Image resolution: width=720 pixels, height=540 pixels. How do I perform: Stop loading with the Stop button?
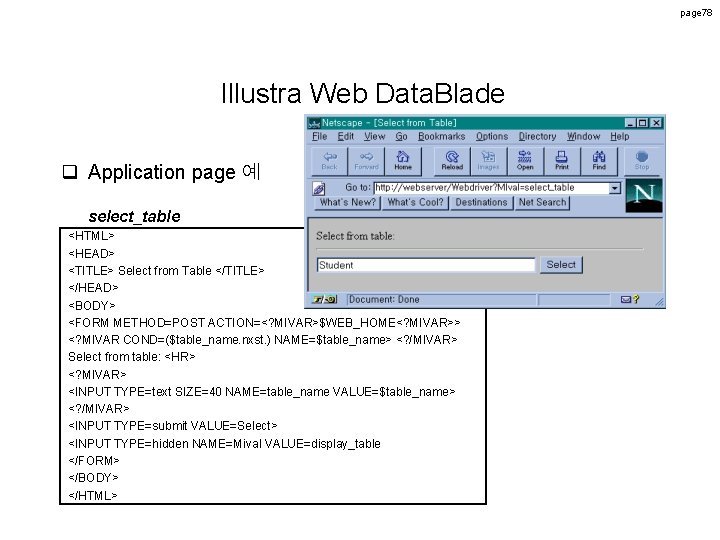click(642, 161)
